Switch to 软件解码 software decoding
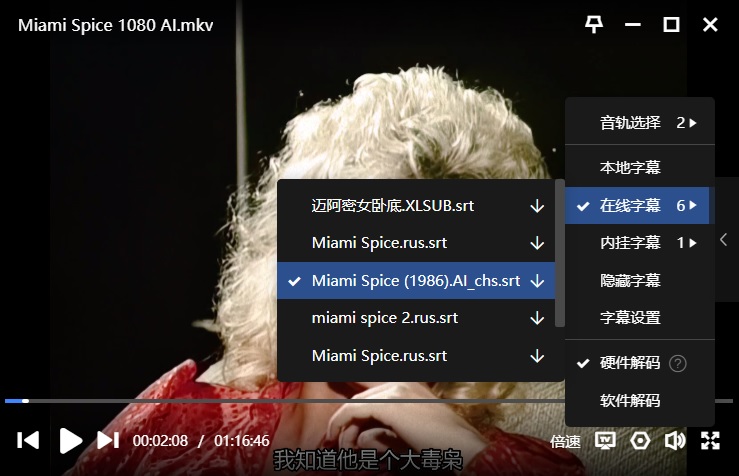739x476 pixels. pos(630,401)
